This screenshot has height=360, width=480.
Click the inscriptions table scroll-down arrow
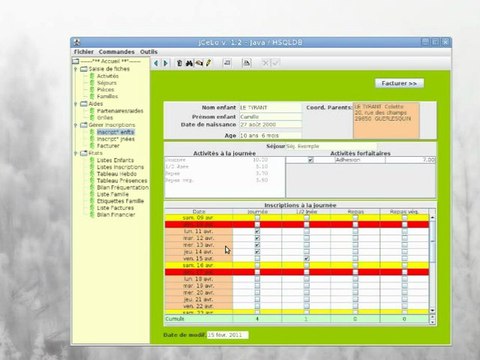433,311
